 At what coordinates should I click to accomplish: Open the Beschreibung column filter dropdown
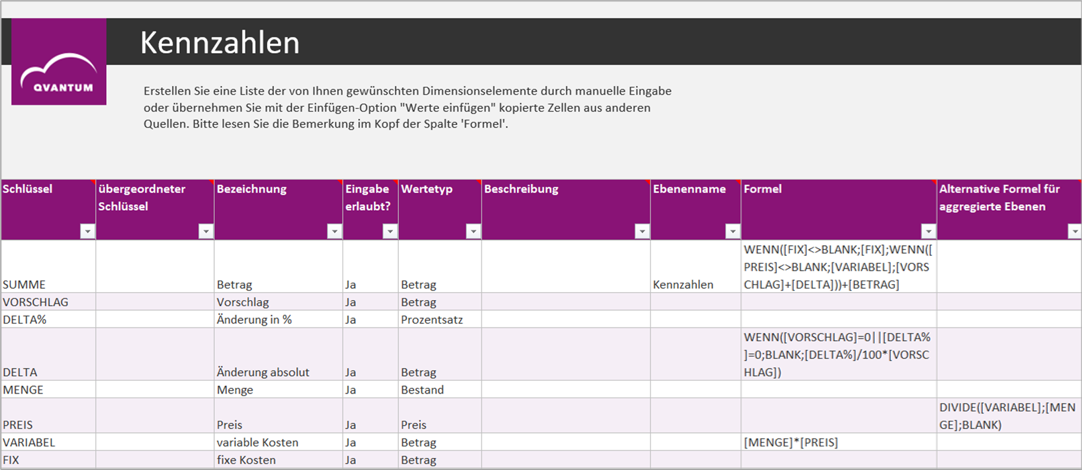pos(641,231)
